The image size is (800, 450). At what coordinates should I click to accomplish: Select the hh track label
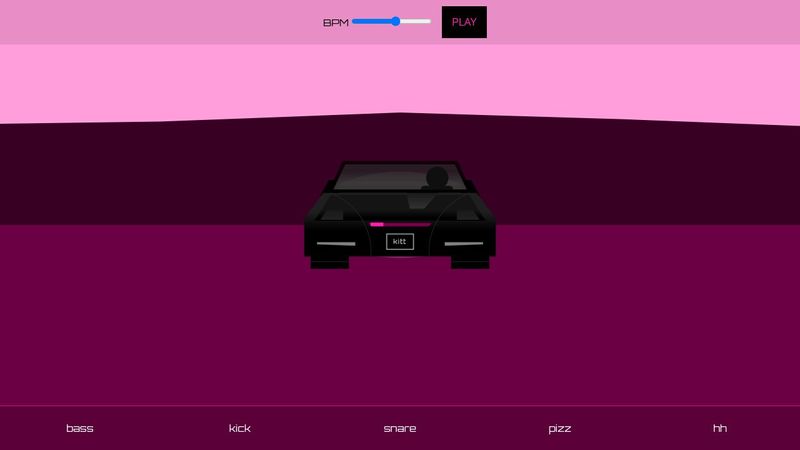(x=720, y=428)
